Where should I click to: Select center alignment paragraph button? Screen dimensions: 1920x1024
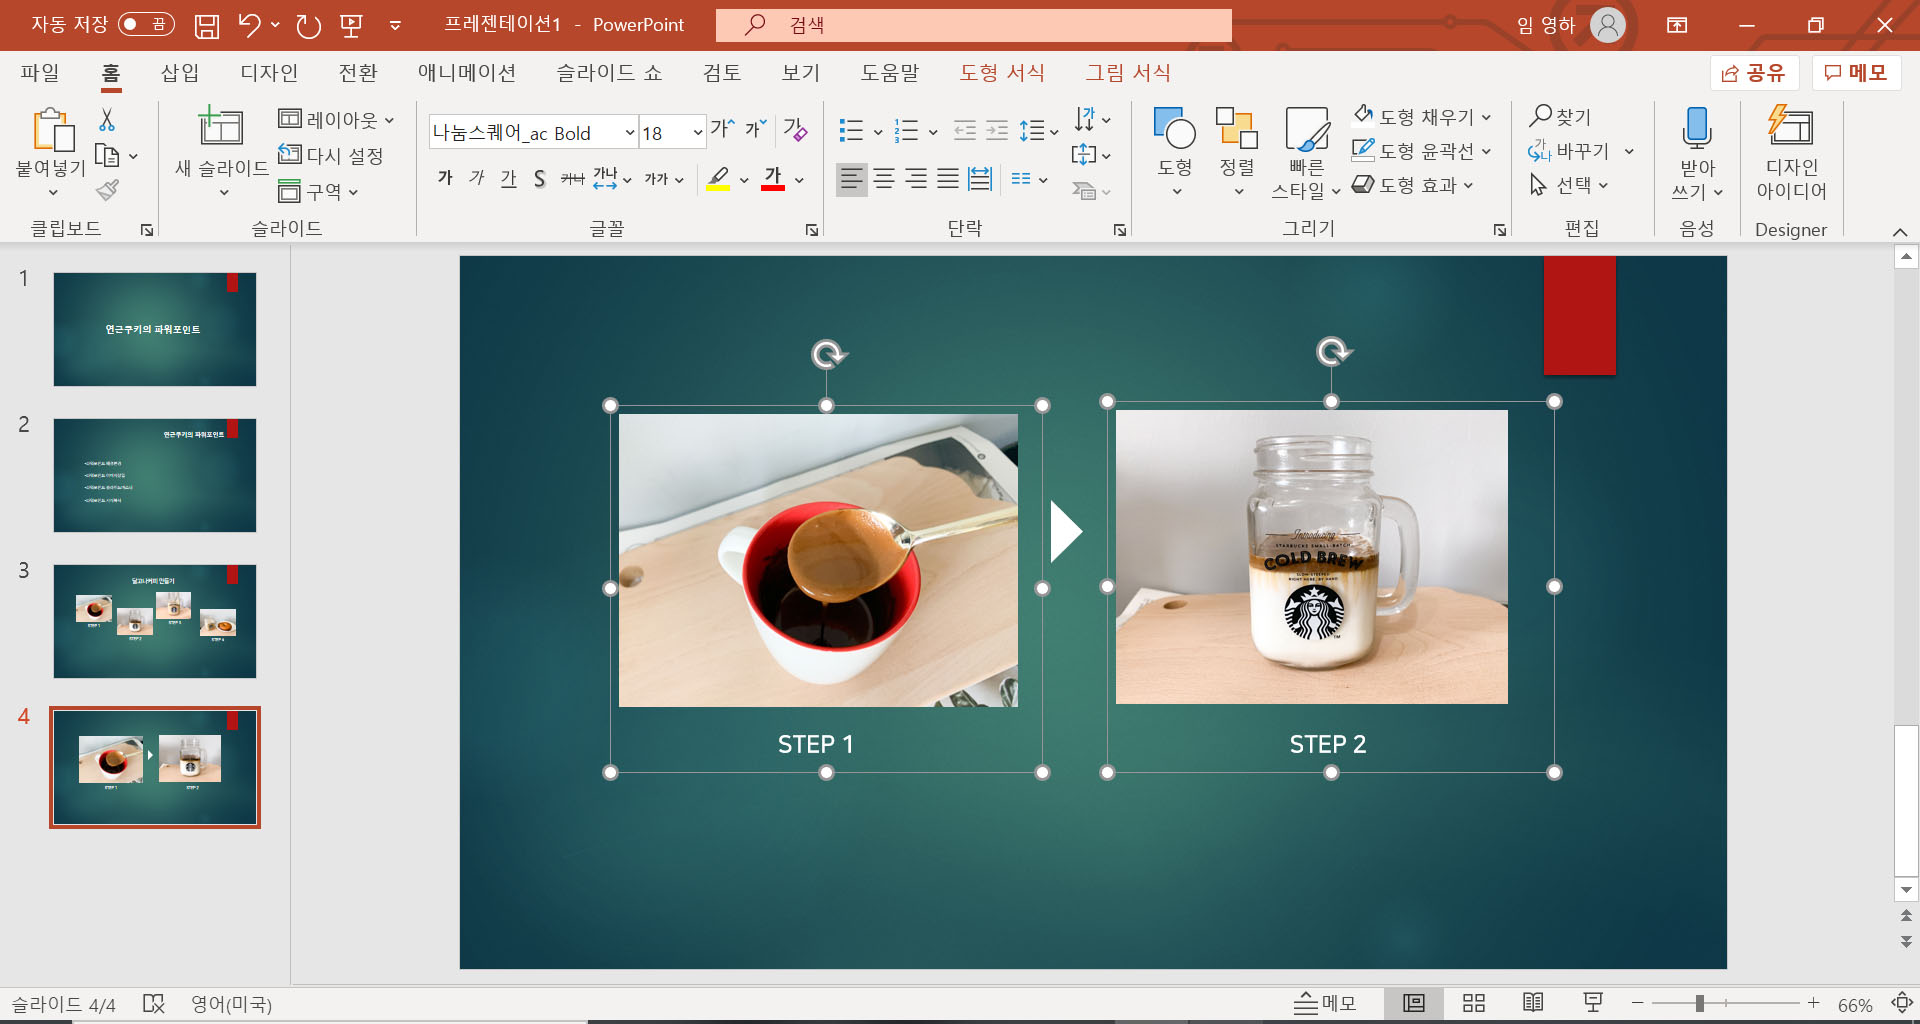pos(884,179)
